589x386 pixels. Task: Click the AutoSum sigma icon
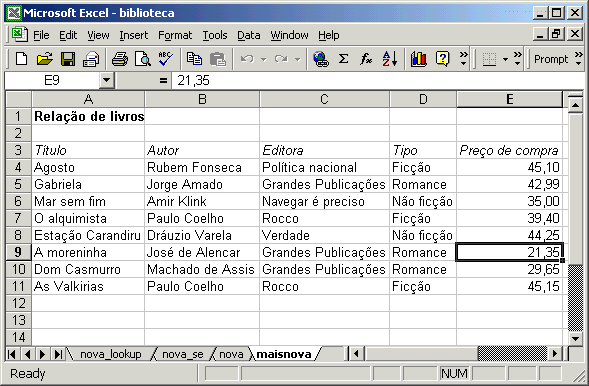click(x=343, y=59)
